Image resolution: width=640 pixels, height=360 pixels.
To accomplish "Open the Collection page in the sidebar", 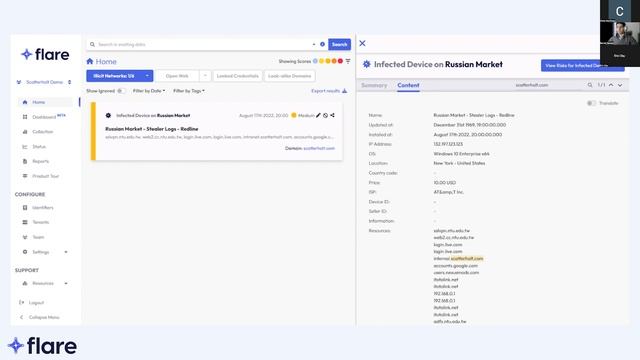I will (x=42, y=131).
